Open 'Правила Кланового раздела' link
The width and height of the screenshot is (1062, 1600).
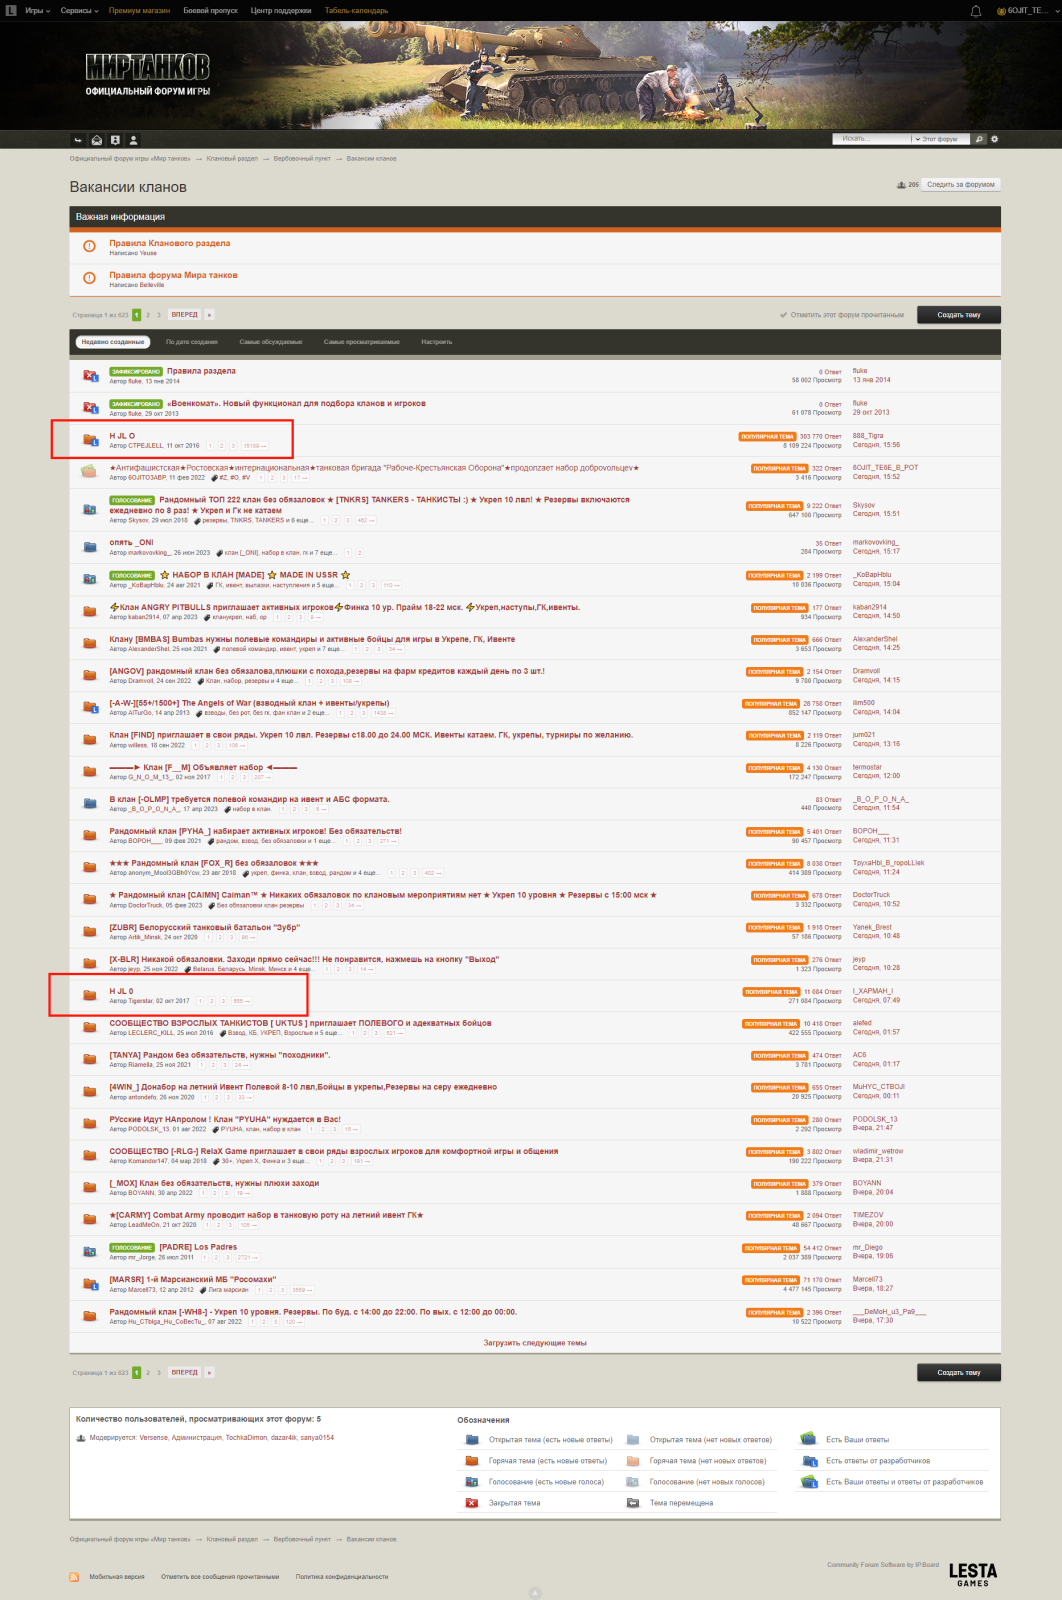pyautogui.click(x=170, y=243)
